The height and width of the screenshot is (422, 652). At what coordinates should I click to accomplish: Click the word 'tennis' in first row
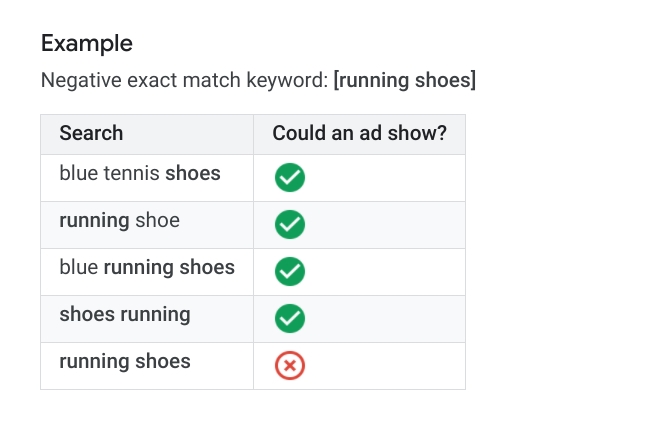point(131,174)
